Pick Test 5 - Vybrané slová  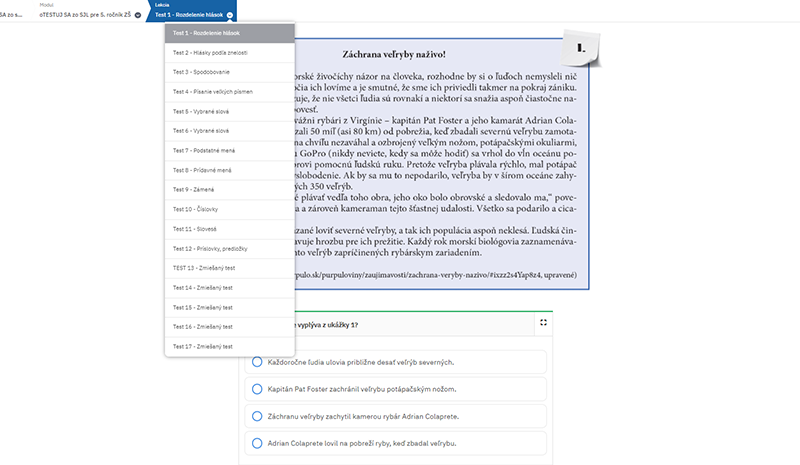coord(230,111)
